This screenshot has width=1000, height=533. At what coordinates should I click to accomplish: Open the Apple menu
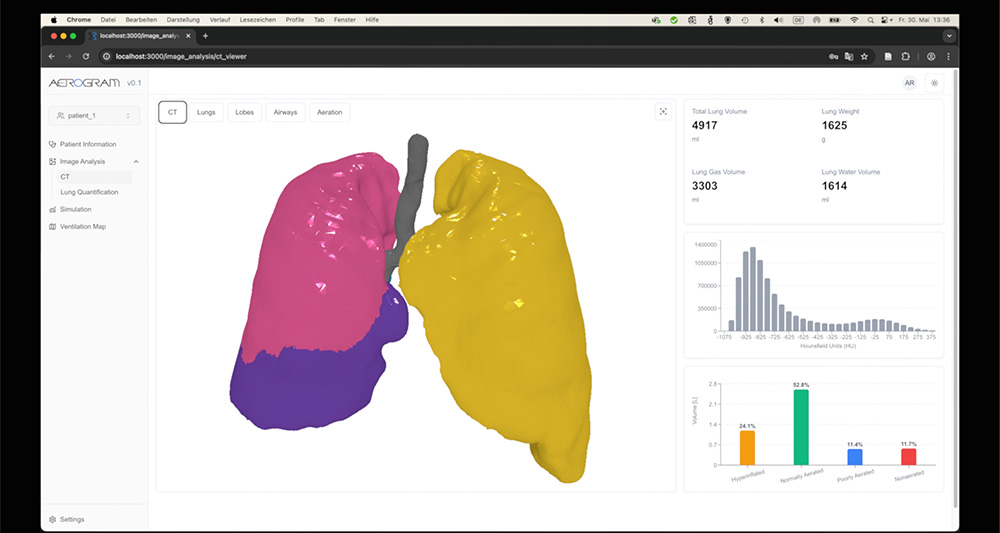pos(54,20)
